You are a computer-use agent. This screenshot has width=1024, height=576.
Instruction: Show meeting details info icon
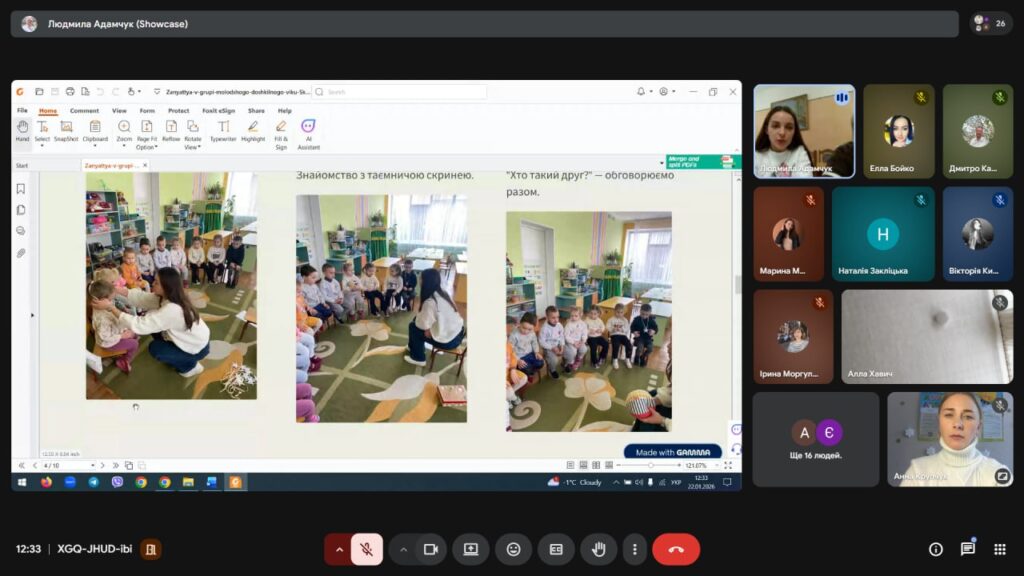pos(936,549)
